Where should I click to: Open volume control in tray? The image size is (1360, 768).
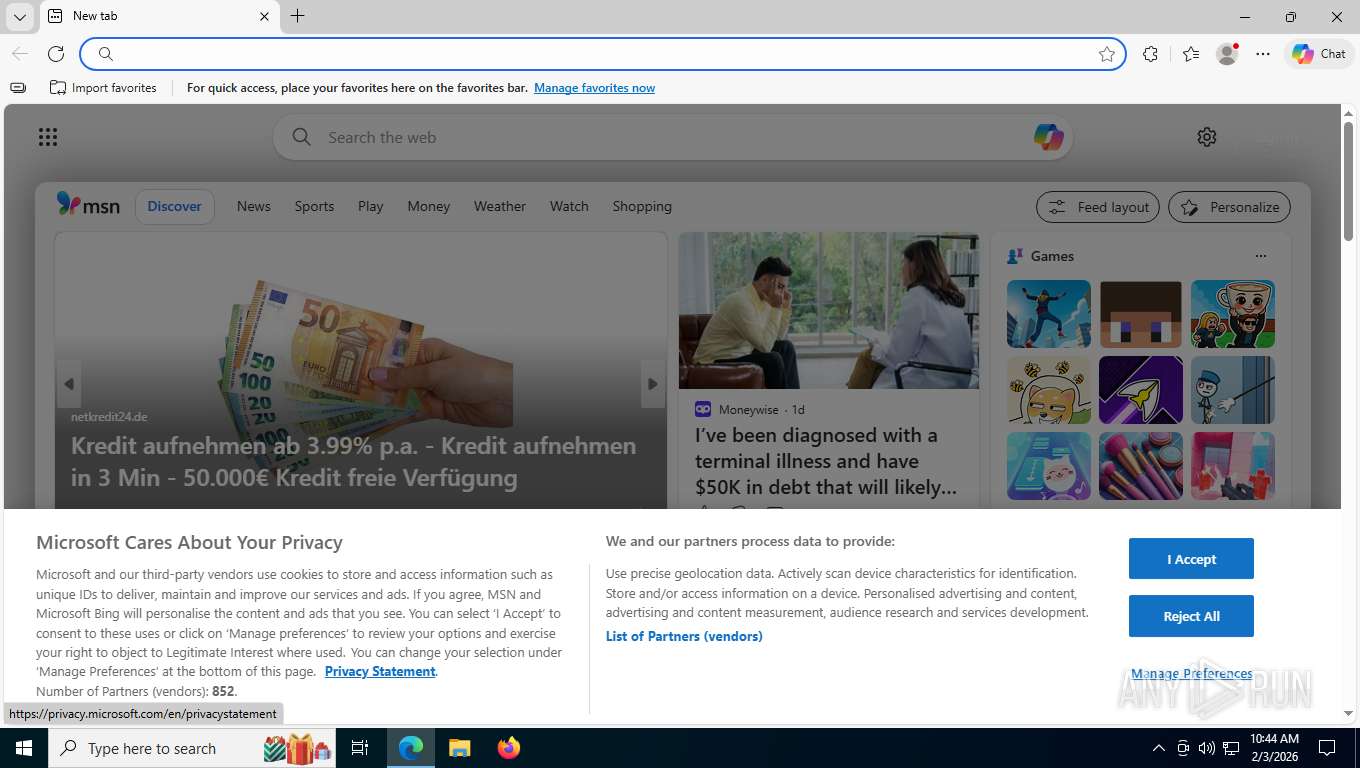click(1207, 748)
